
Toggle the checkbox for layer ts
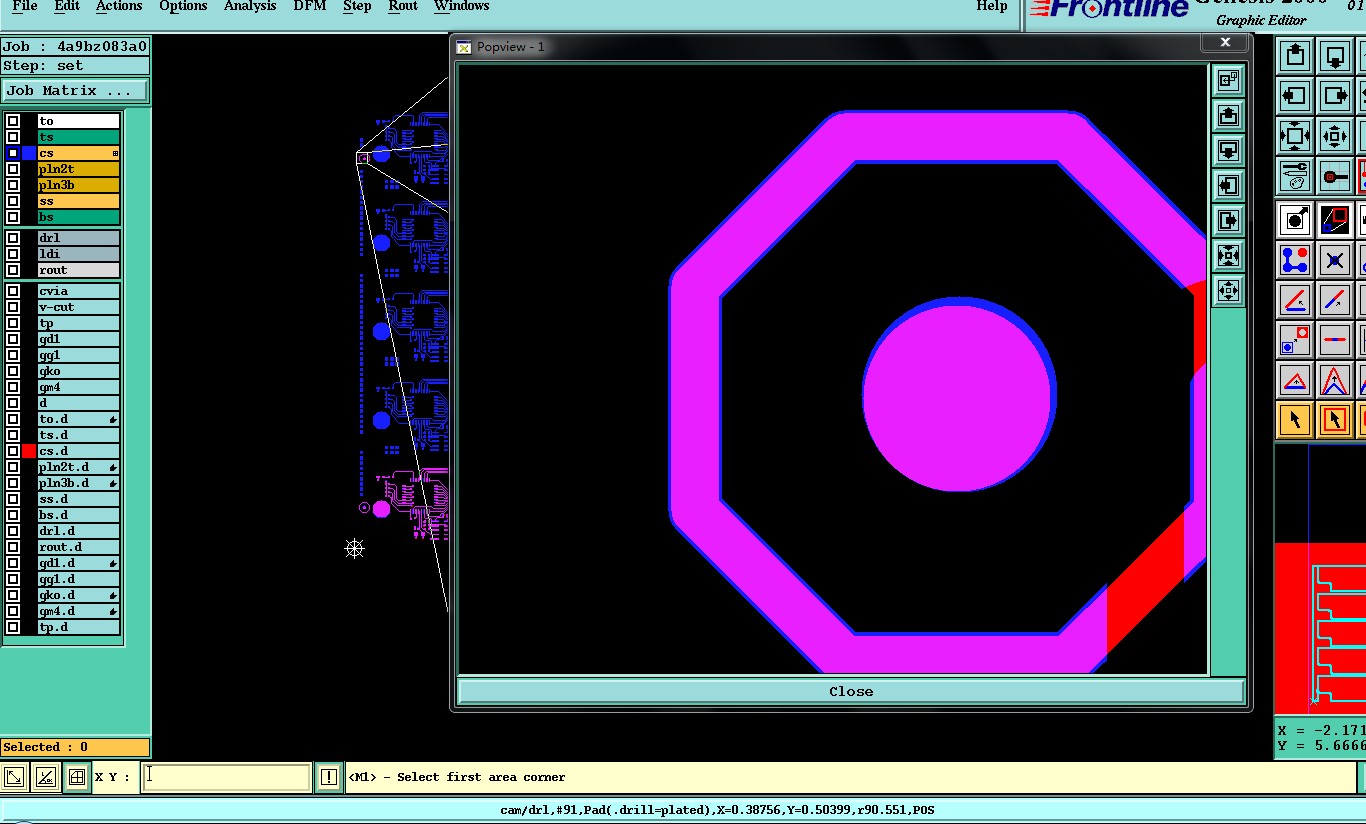coord(13,137)
